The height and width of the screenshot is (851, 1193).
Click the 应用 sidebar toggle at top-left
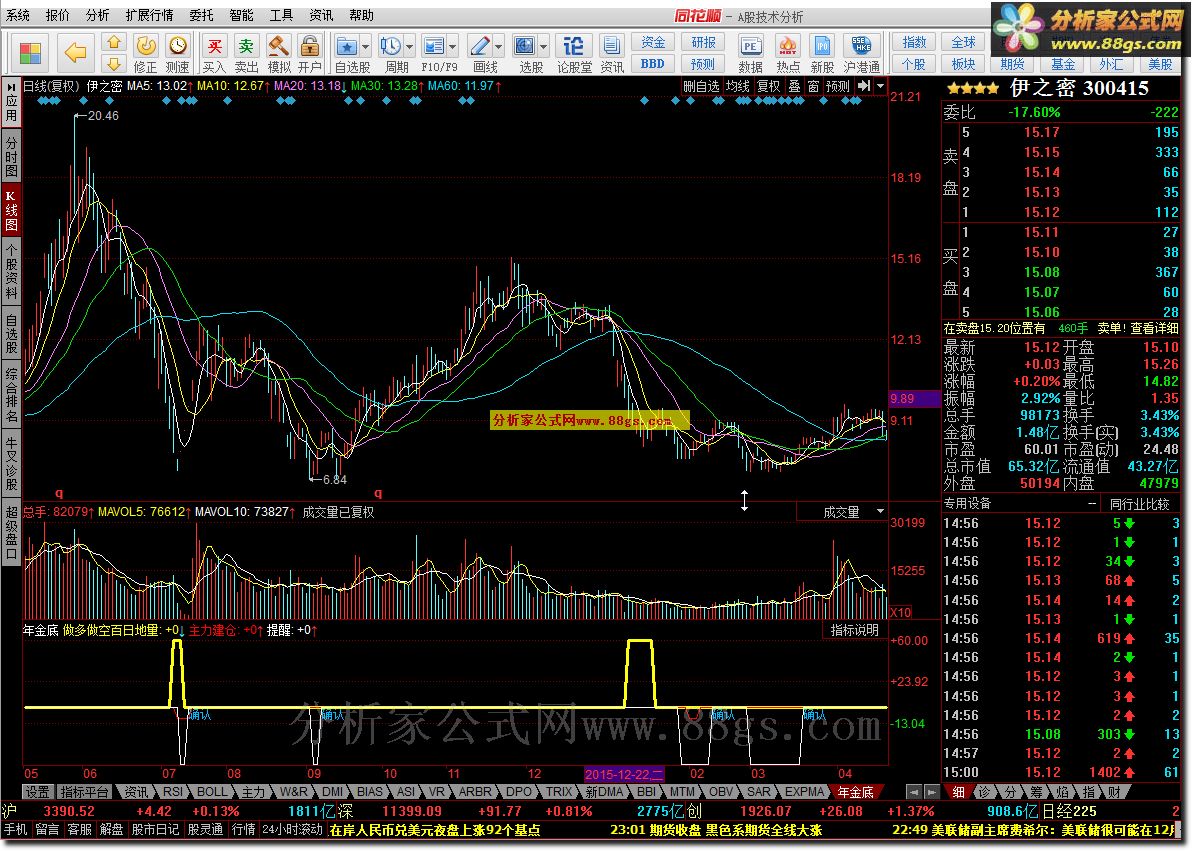point(11,102)
